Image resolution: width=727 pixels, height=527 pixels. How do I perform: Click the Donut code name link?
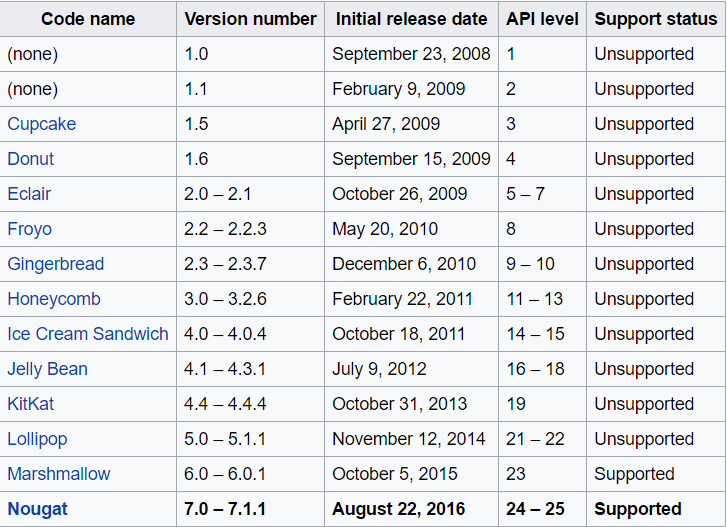[x=31, y=159]
